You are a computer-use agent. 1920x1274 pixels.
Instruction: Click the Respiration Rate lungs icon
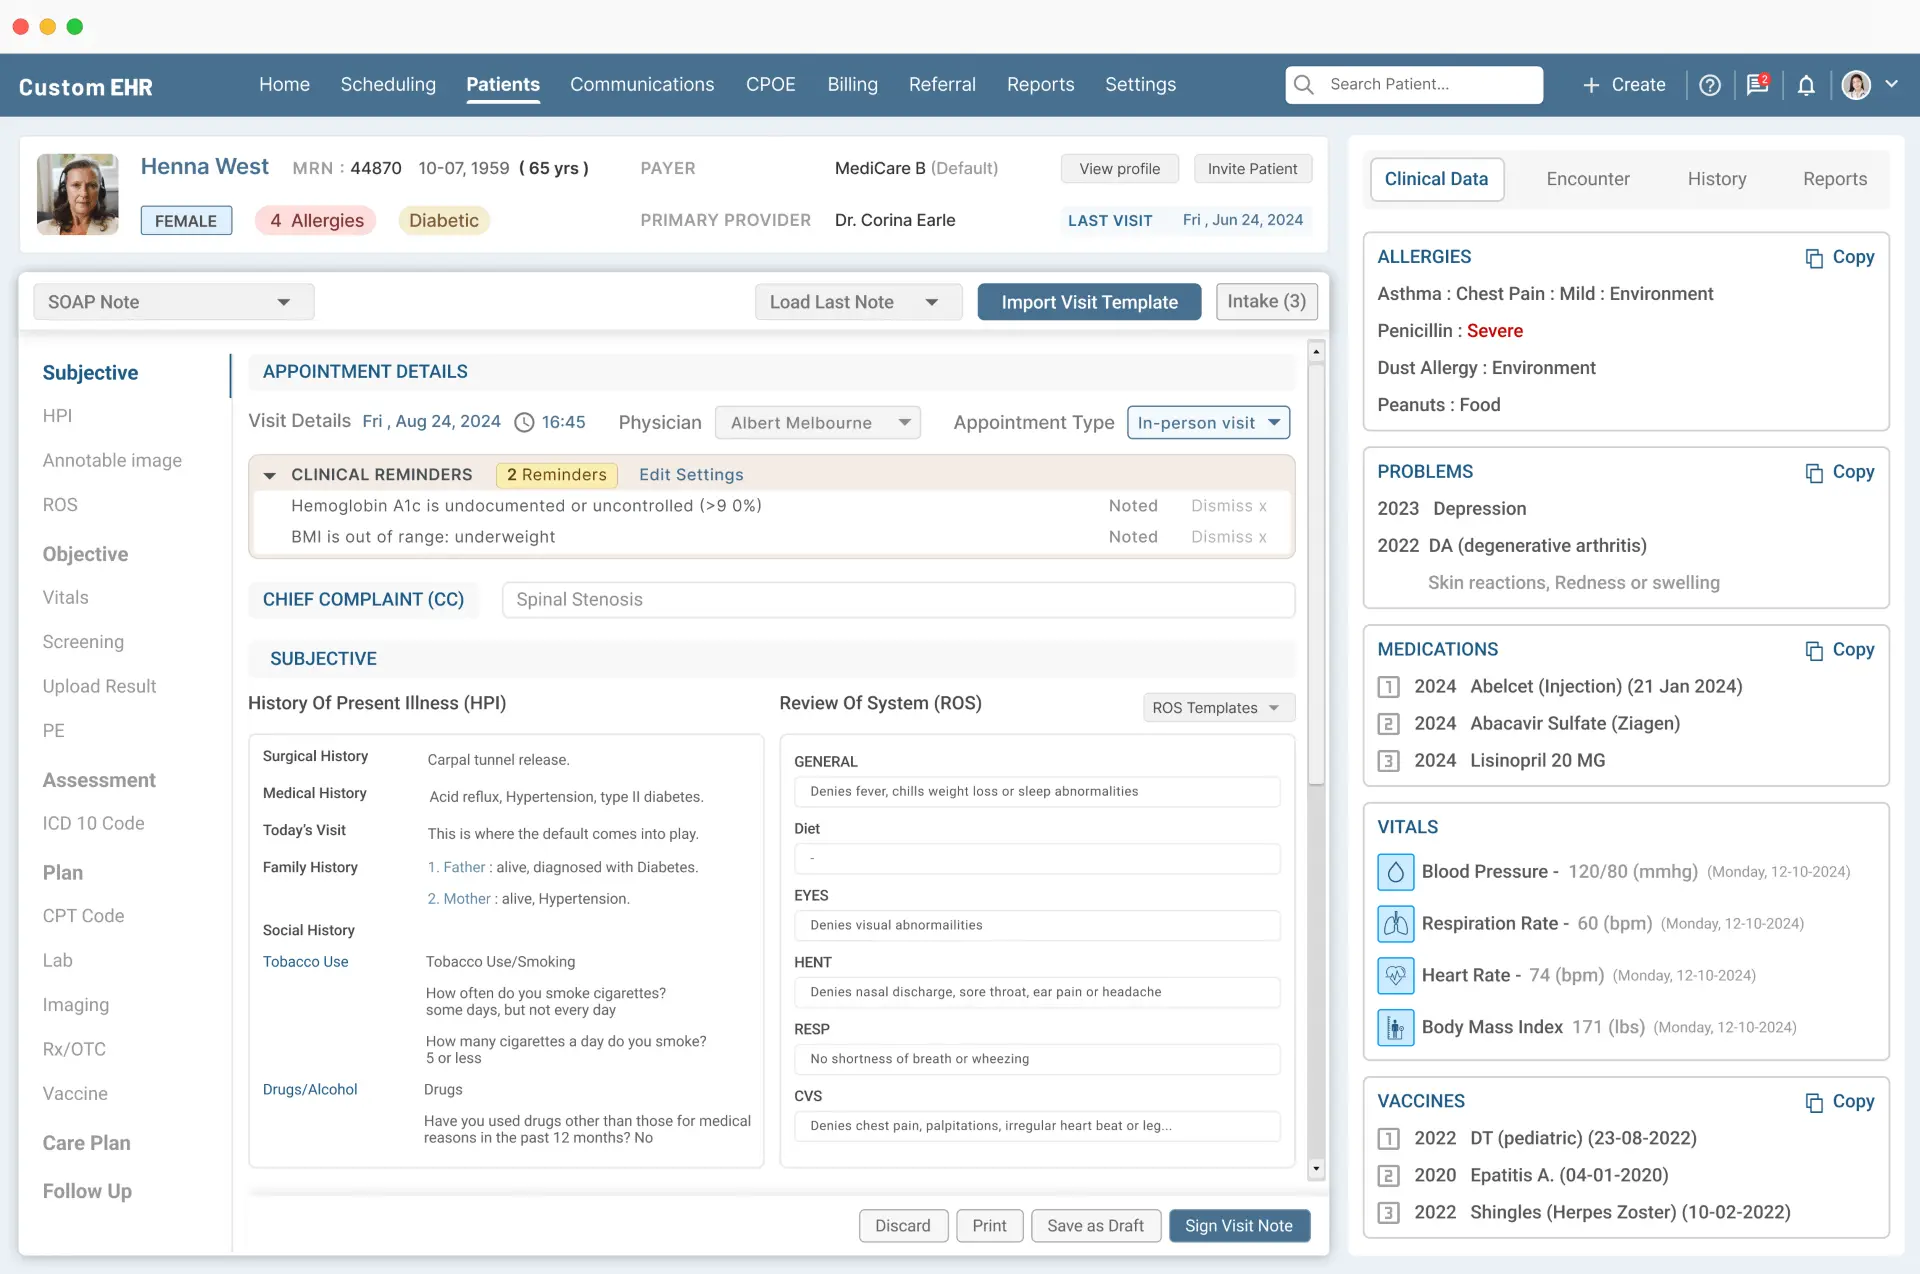tap(1395, 924)
